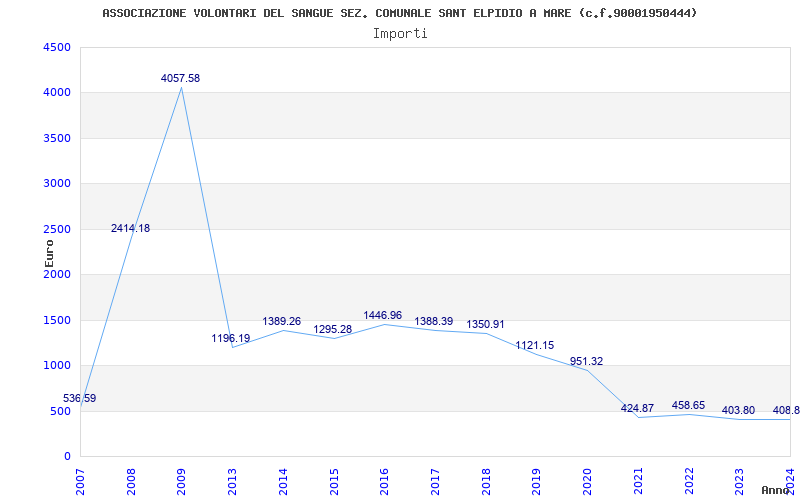
Task: Select the 2015 x-axis year label
Action: click(x=334, y=482)
